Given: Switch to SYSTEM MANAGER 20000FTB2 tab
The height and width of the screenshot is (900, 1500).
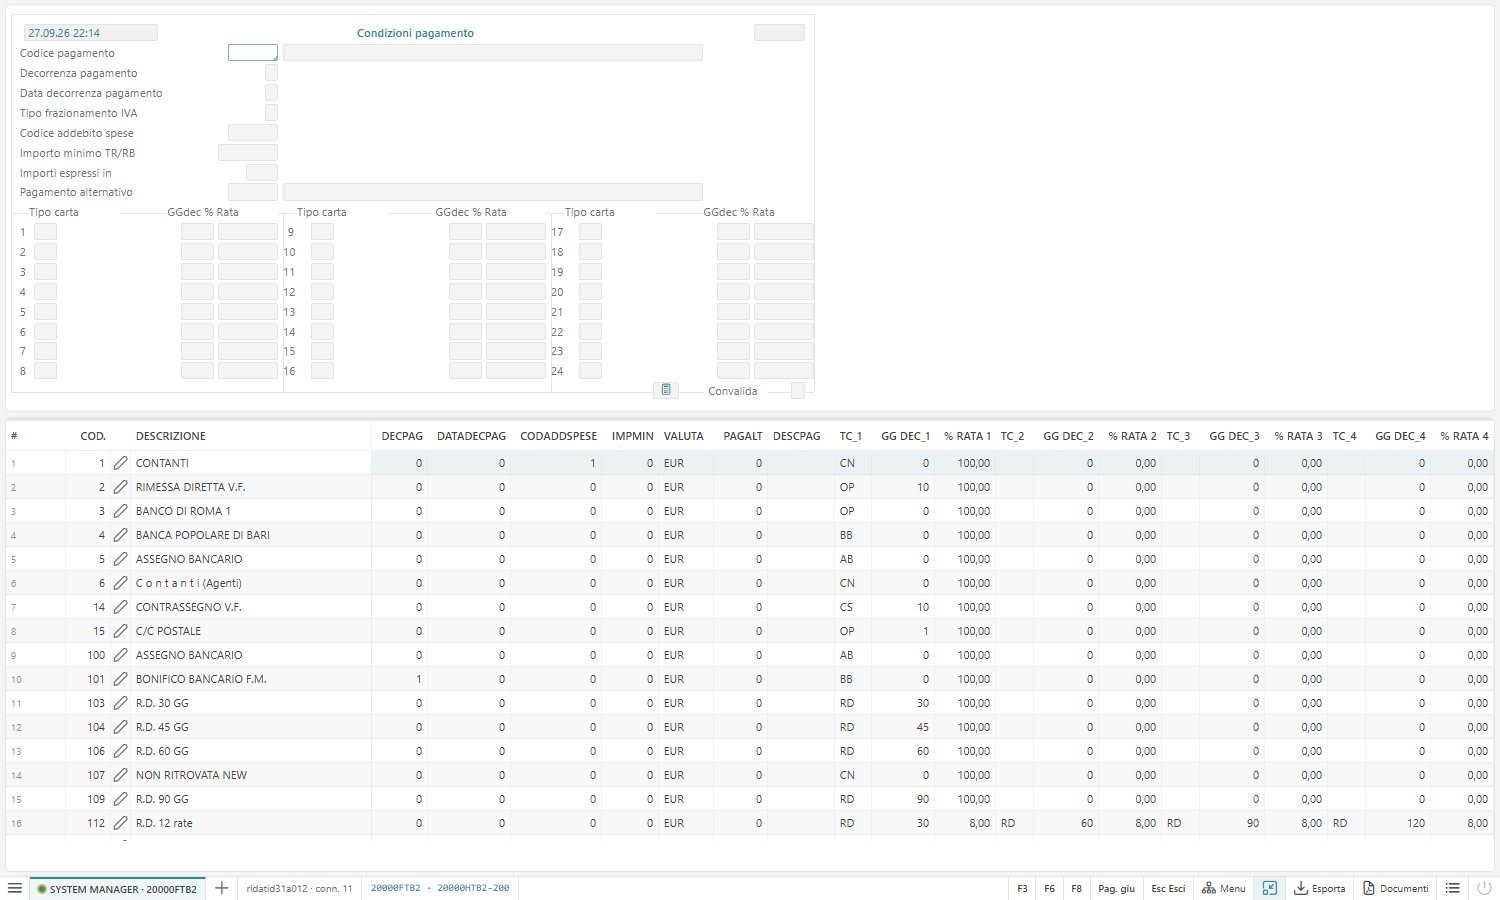Looking at the screenshot, I should click(117, 889).
